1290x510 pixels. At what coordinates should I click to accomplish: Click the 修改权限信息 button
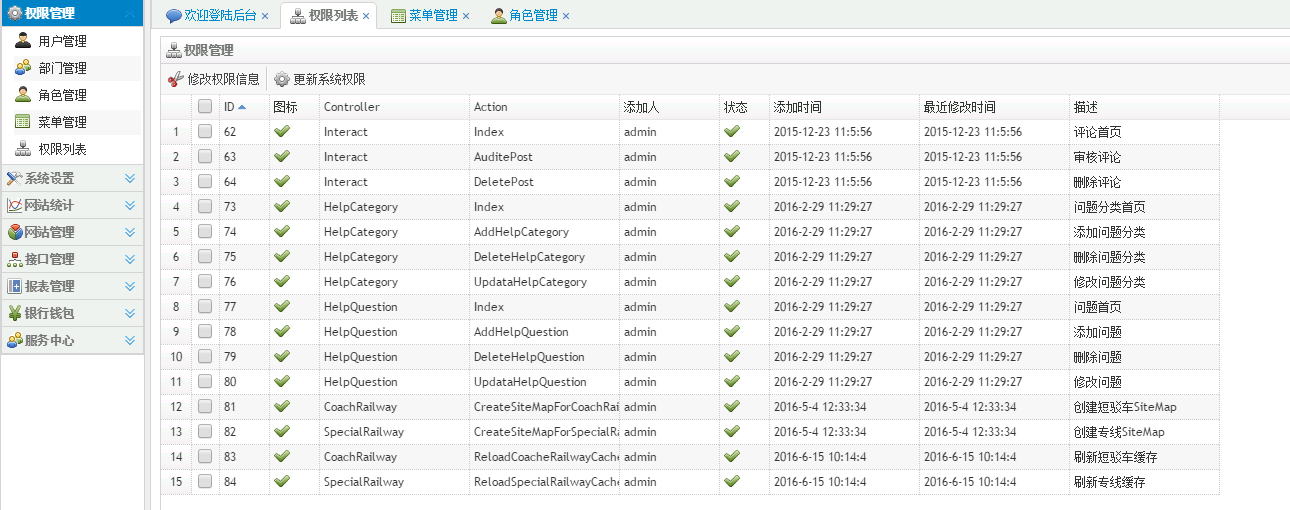[214, 79]
